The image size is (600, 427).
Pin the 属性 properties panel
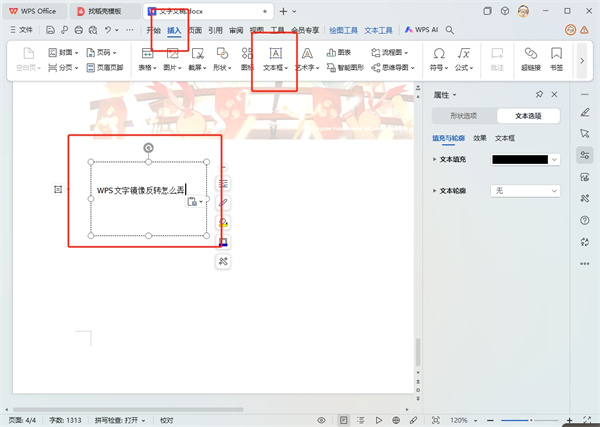(x=539, y=95)
